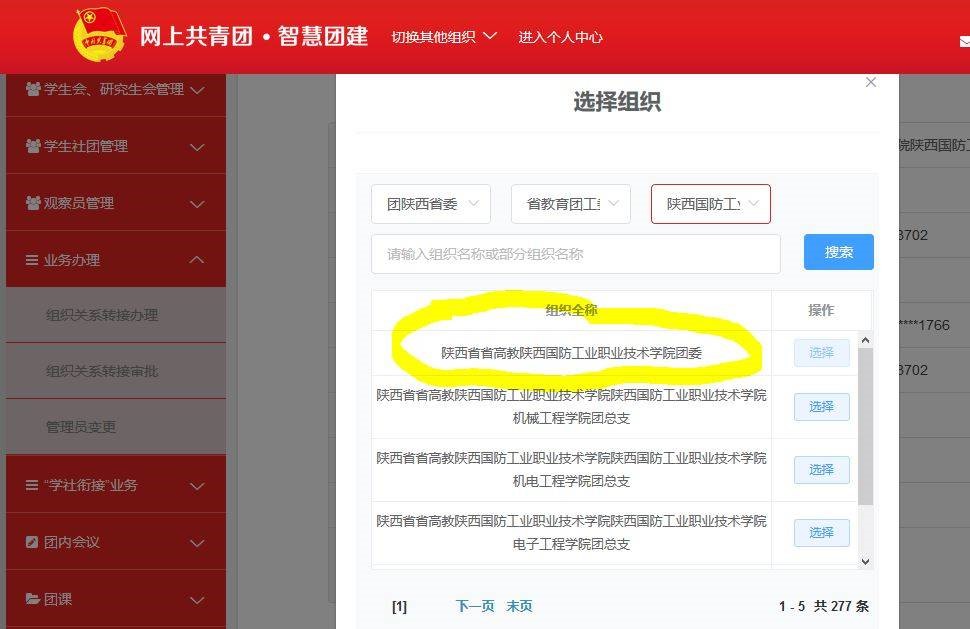970x629 pixels.
Task: Click 选择 for 电子工程学院团总支 row
Action: coord(821,533)
